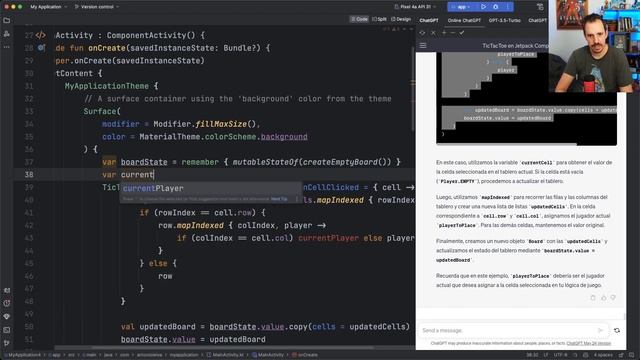
Task: Click the X icon in the ChatGPT toolbar
Action: [433, 33]
